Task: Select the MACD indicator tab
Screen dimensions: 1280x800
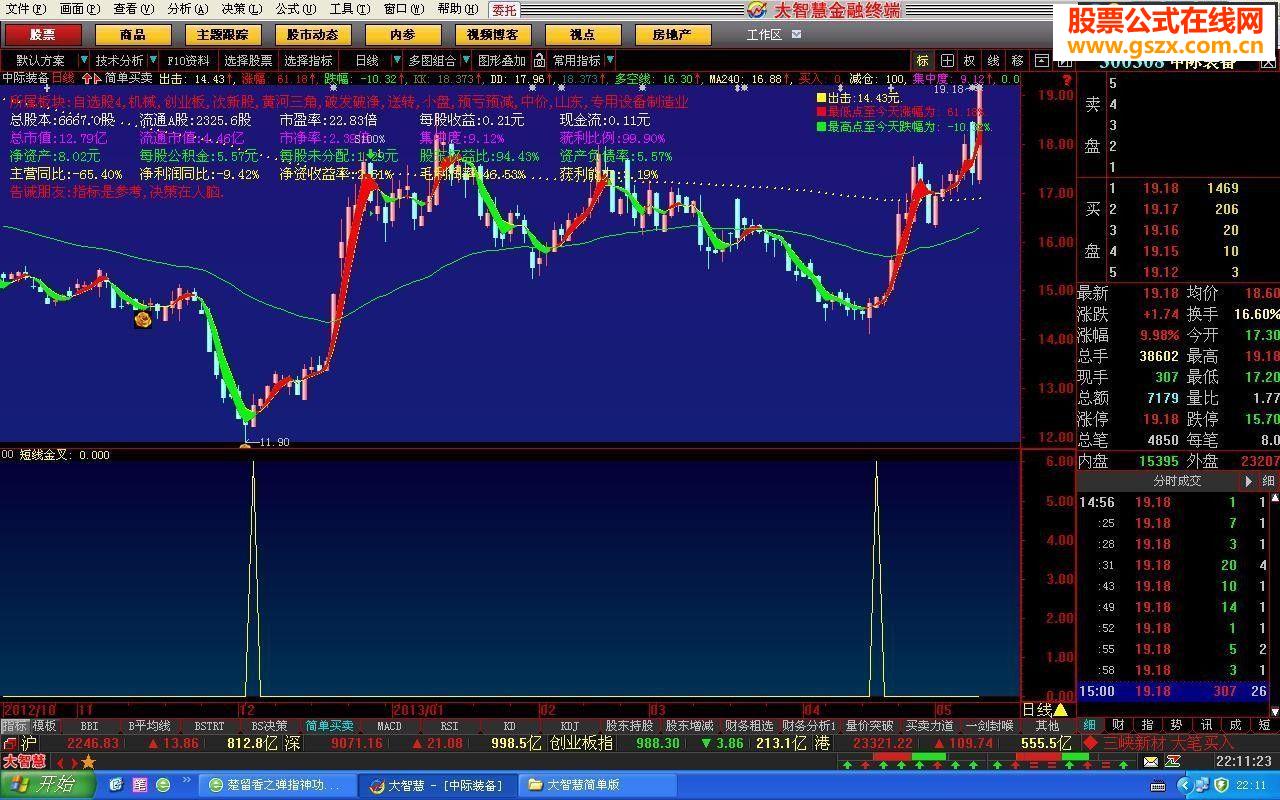Action: [389, 725]
